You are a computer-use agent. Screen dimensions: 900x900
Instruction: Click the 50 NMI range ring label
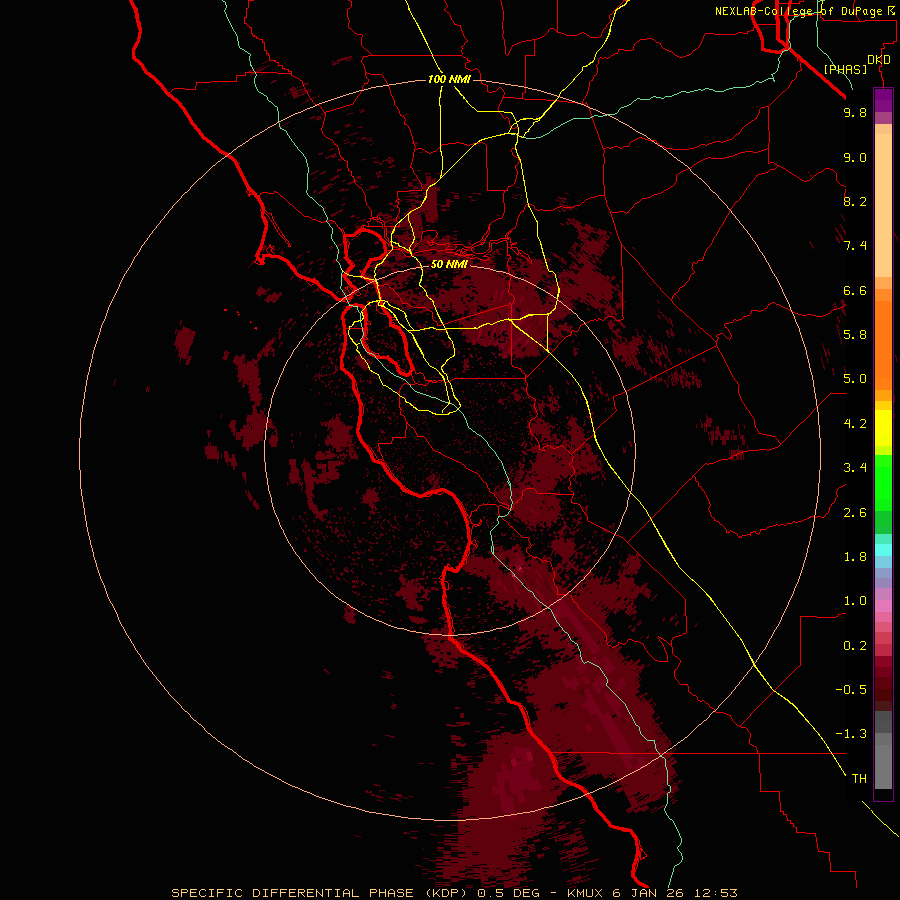coord(449,264)
